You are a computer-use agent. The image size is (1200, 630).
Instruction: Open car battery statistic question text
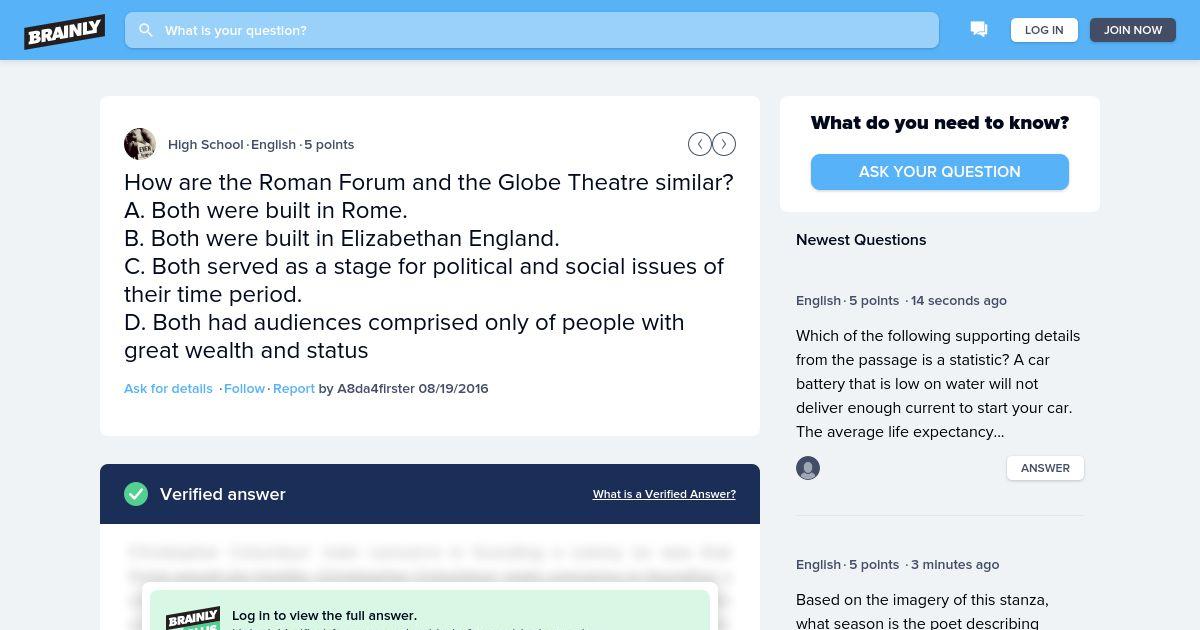[940, 384]
